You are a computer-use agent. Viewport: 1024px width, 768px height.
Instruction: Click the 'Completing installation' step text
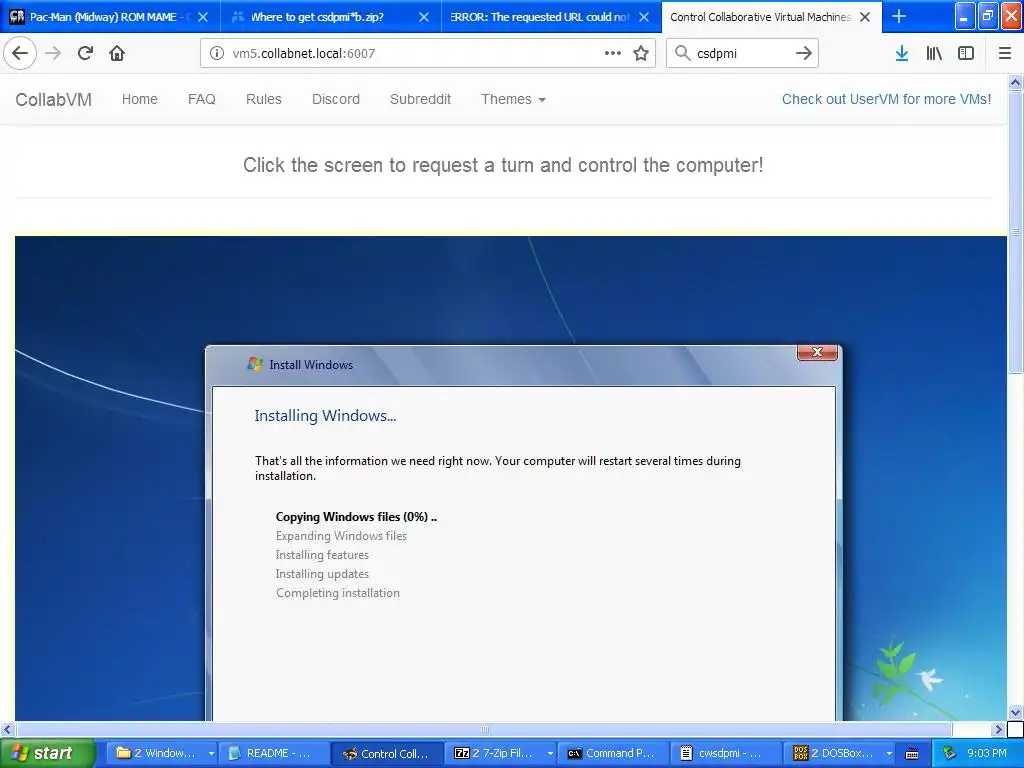338,592
